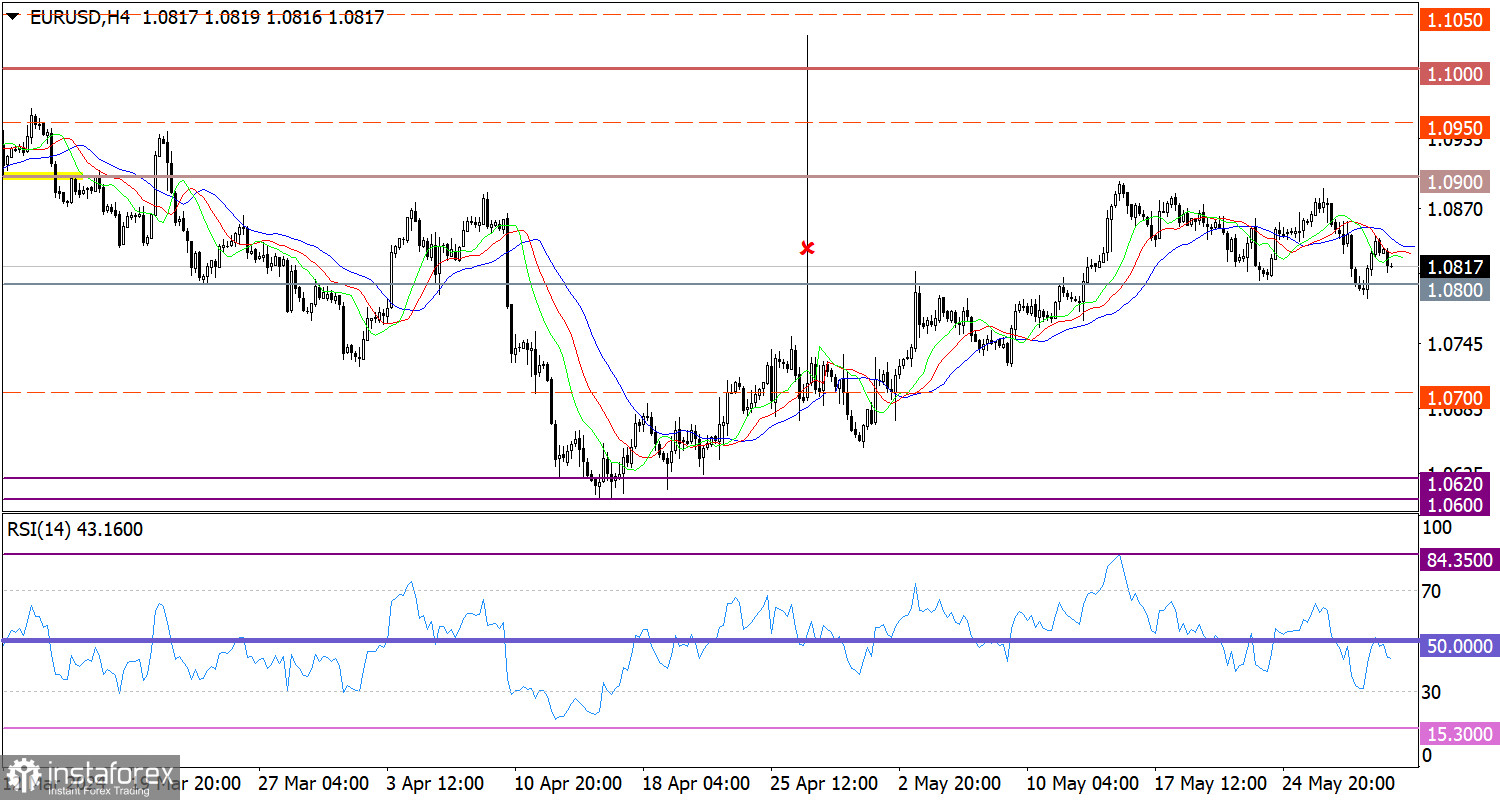Click the short yellow line segment near 1.0900
1500x800 pixels.
click(x=44, y=176)
